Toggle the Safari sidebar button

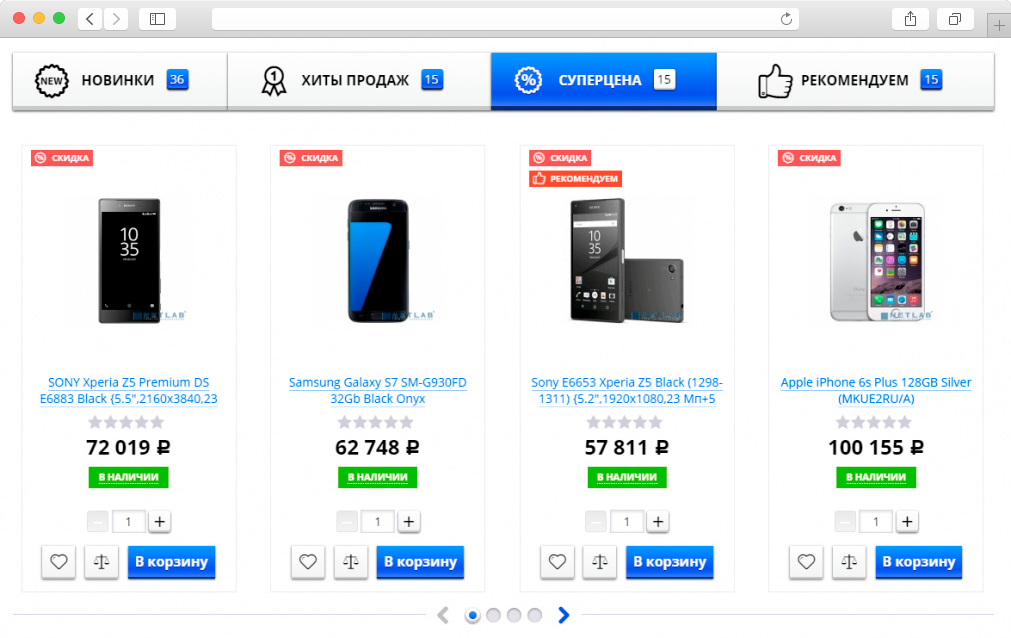157,19
